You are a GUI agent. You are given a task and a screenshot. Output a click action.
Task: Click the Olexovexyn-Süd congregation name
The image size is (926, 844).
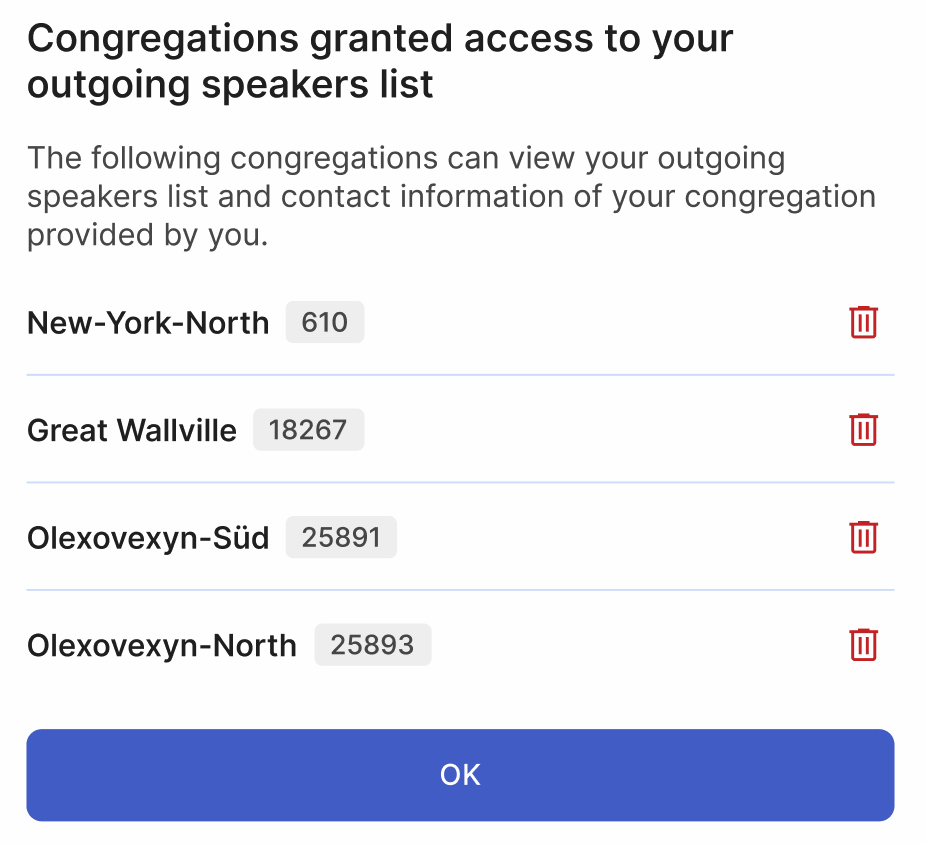click(148, 537)
